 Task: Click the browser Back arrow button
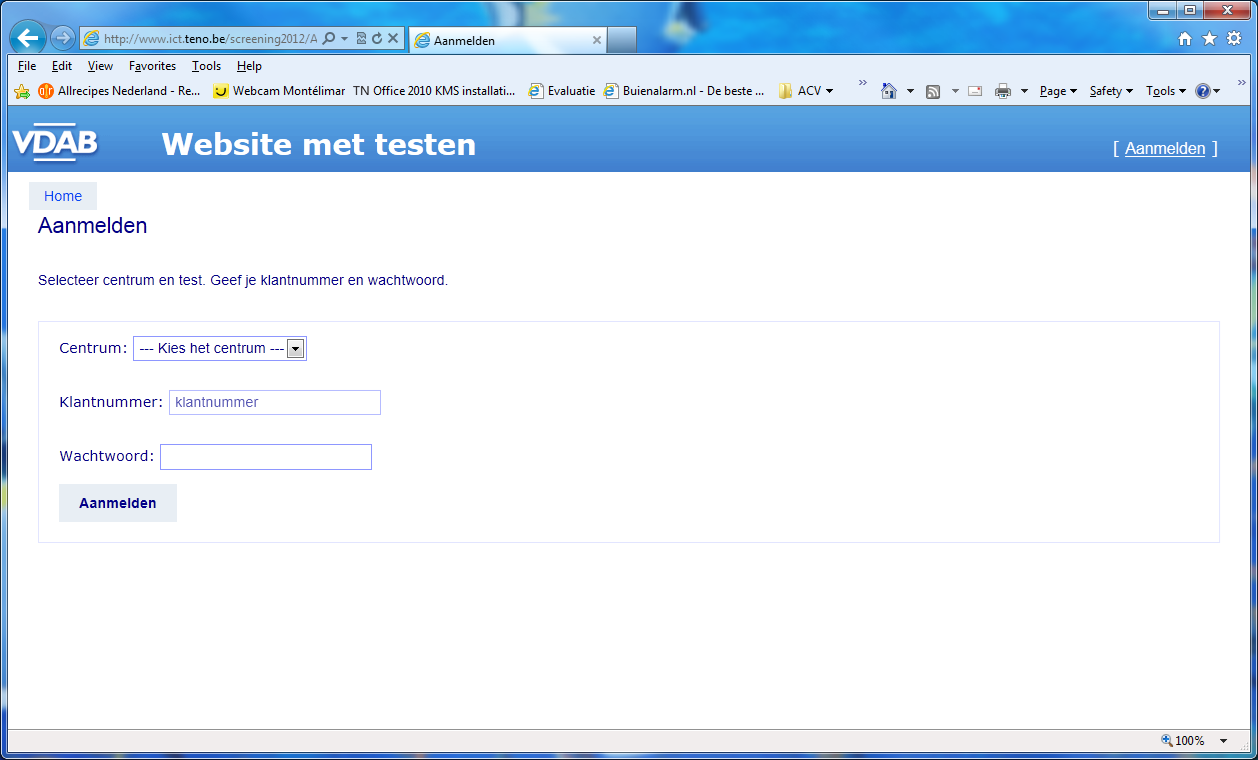point(28,39)
